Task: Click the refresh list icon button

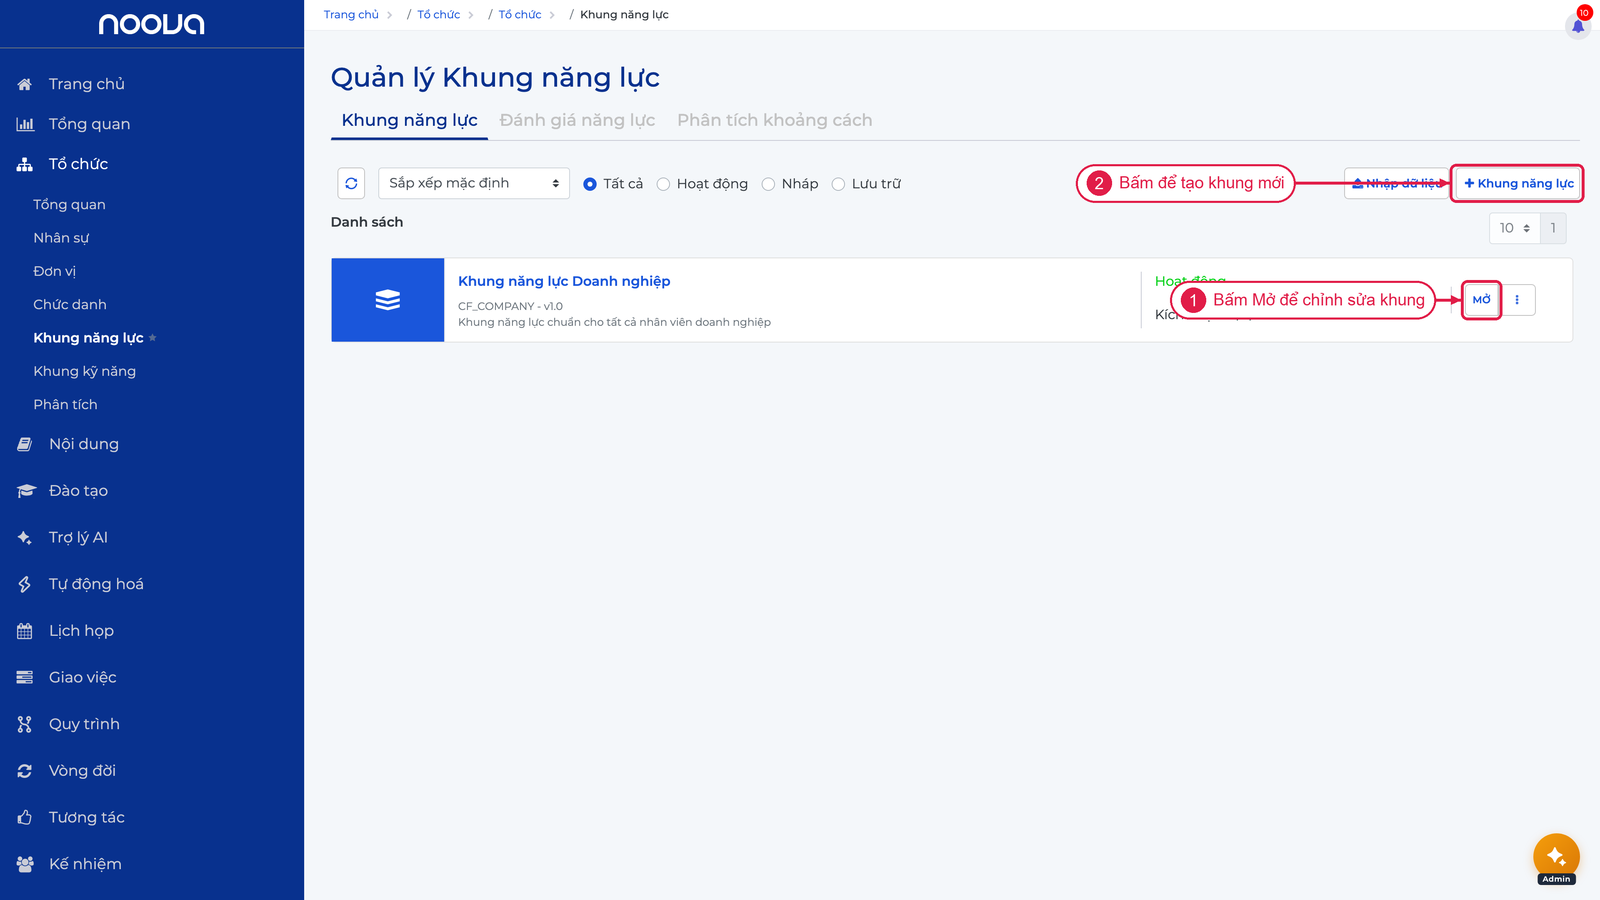Action: (351, 183)
